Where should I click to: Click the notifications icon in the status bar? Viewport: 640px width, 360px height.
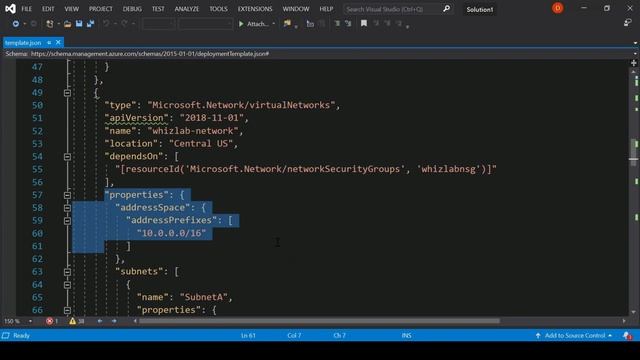tap(627, 336)
